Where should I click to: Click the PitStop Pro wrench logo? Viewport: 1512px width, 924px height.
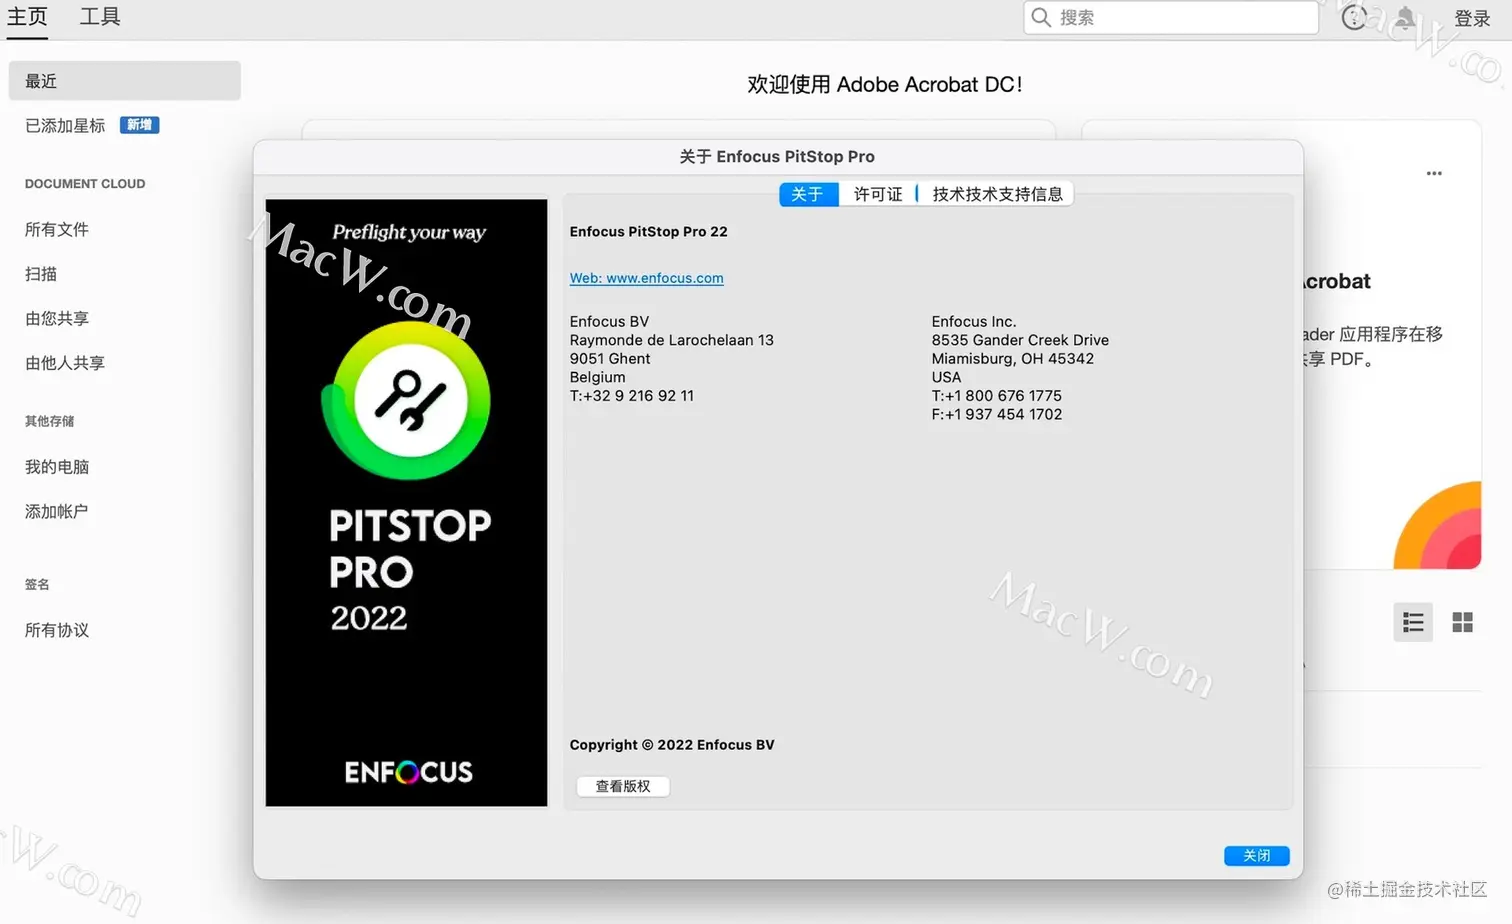coord(407,400)
